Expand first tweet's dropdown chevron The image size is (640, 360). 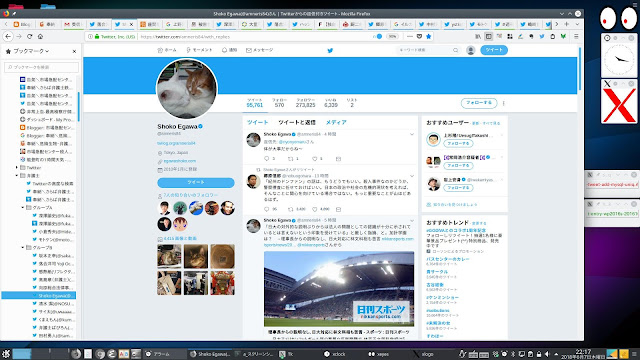(412, 134)
